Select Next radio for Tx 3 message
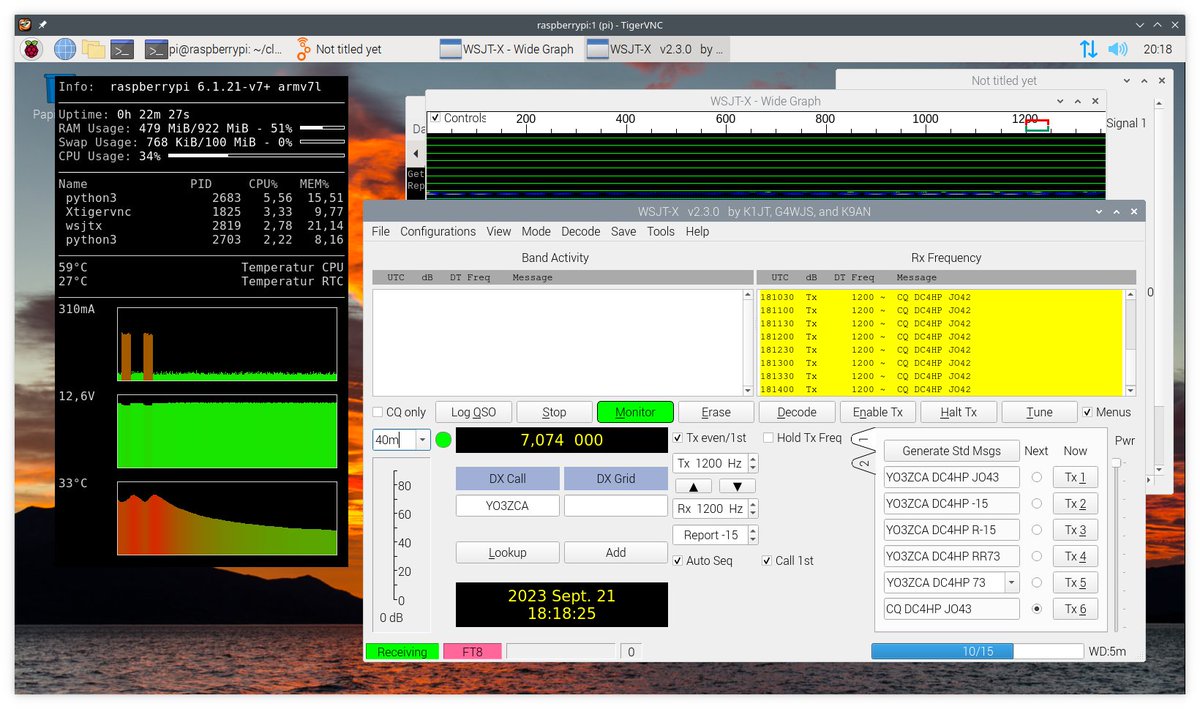 (x=1036, y=530)
